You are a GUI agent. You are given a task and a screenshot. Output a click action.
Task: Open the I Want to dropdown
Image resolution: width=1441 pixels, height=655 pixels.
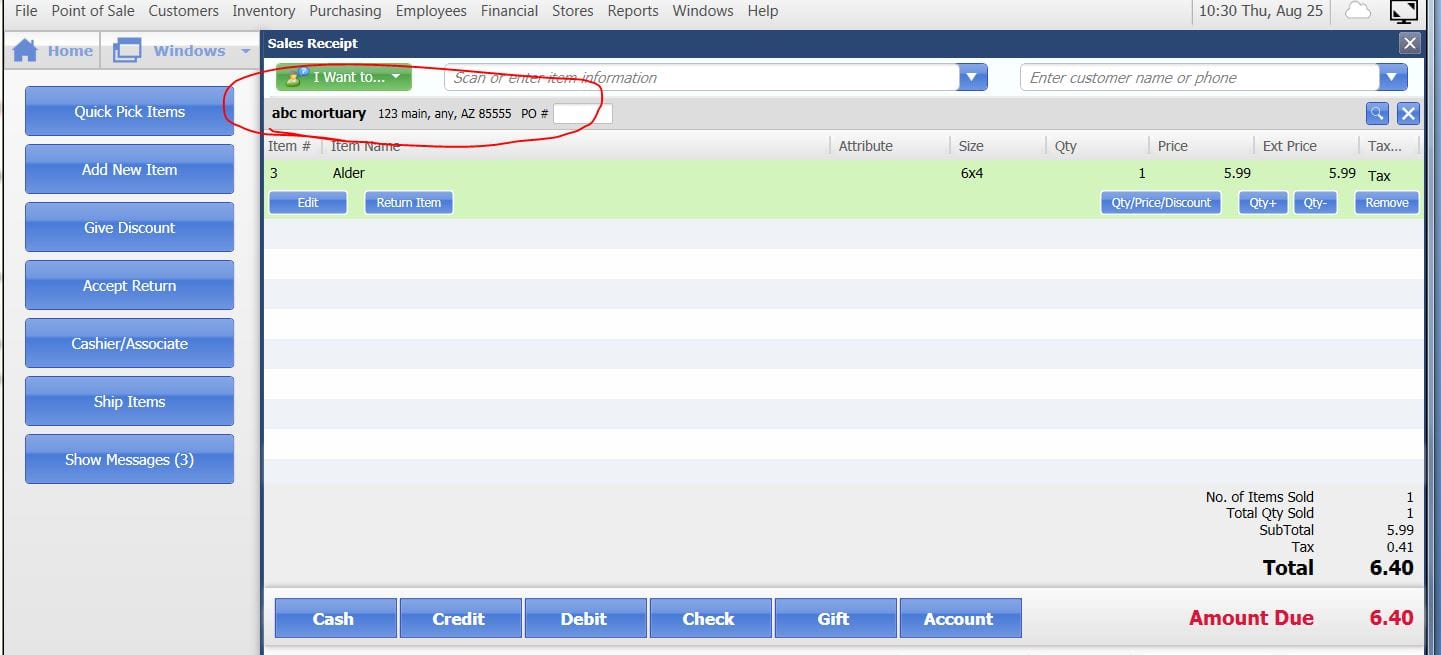pyautogui.click(x=396, y=76)
